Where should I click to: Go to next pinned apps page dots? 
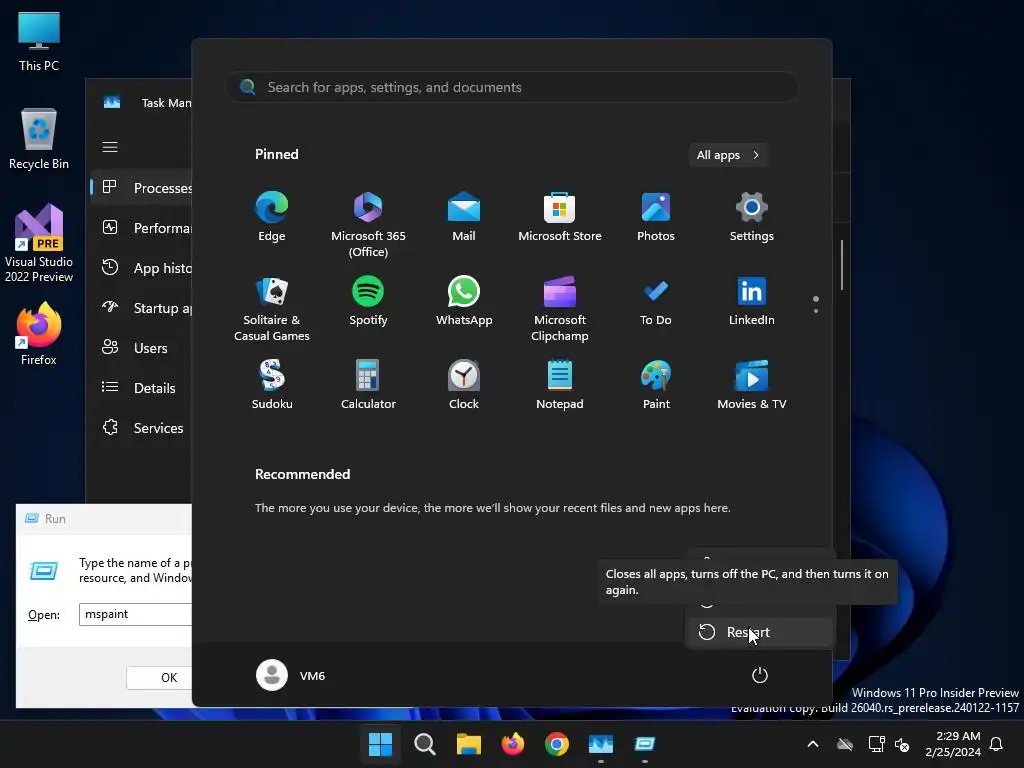click(816, 304)
